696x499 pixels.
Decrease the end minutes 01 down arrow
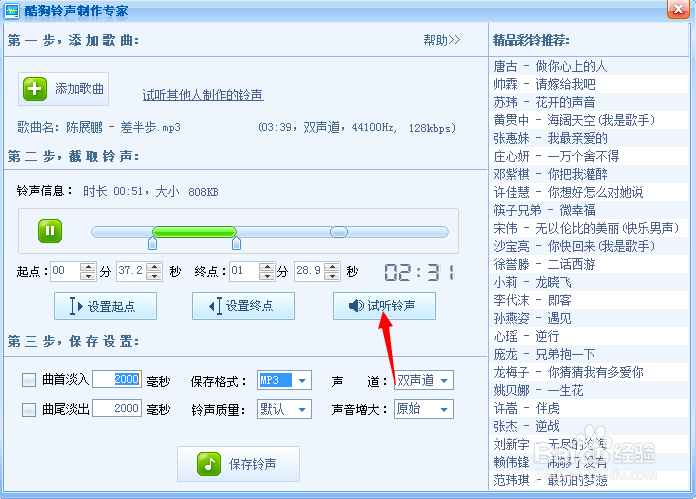[x=267, y=276]
